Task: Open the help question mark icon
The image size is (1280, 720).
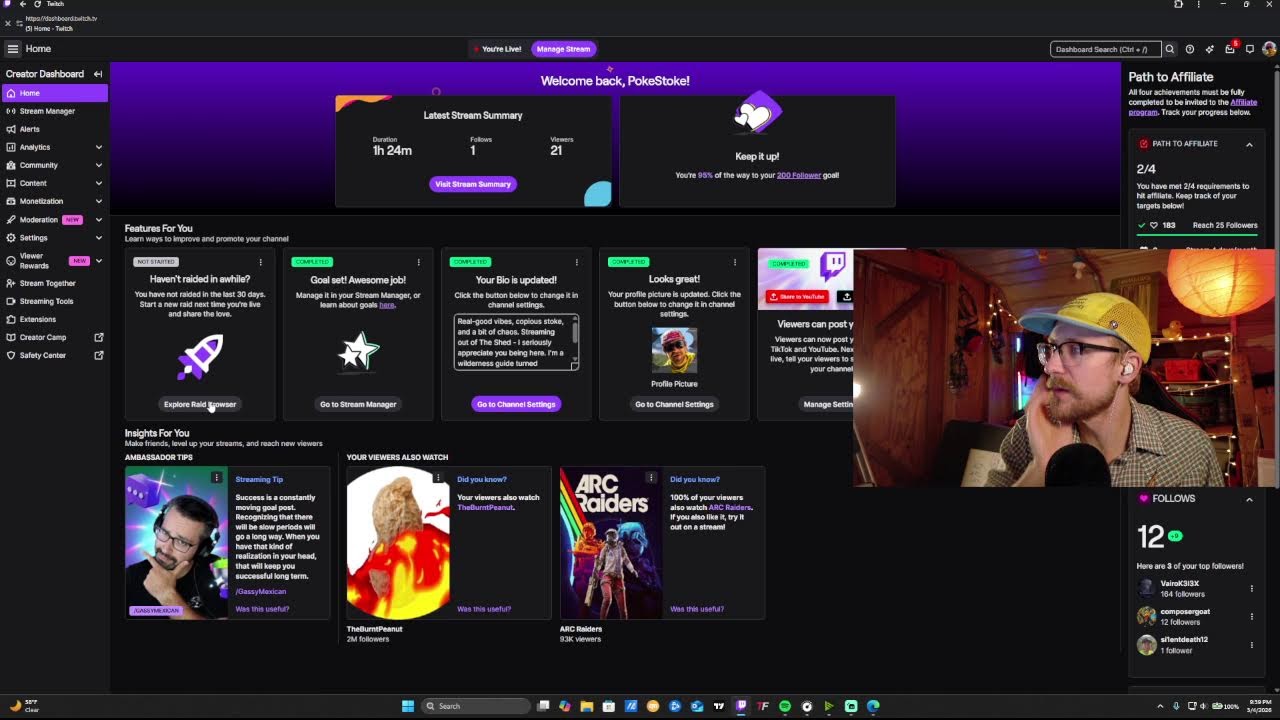Action: (x=1189, y=49)
